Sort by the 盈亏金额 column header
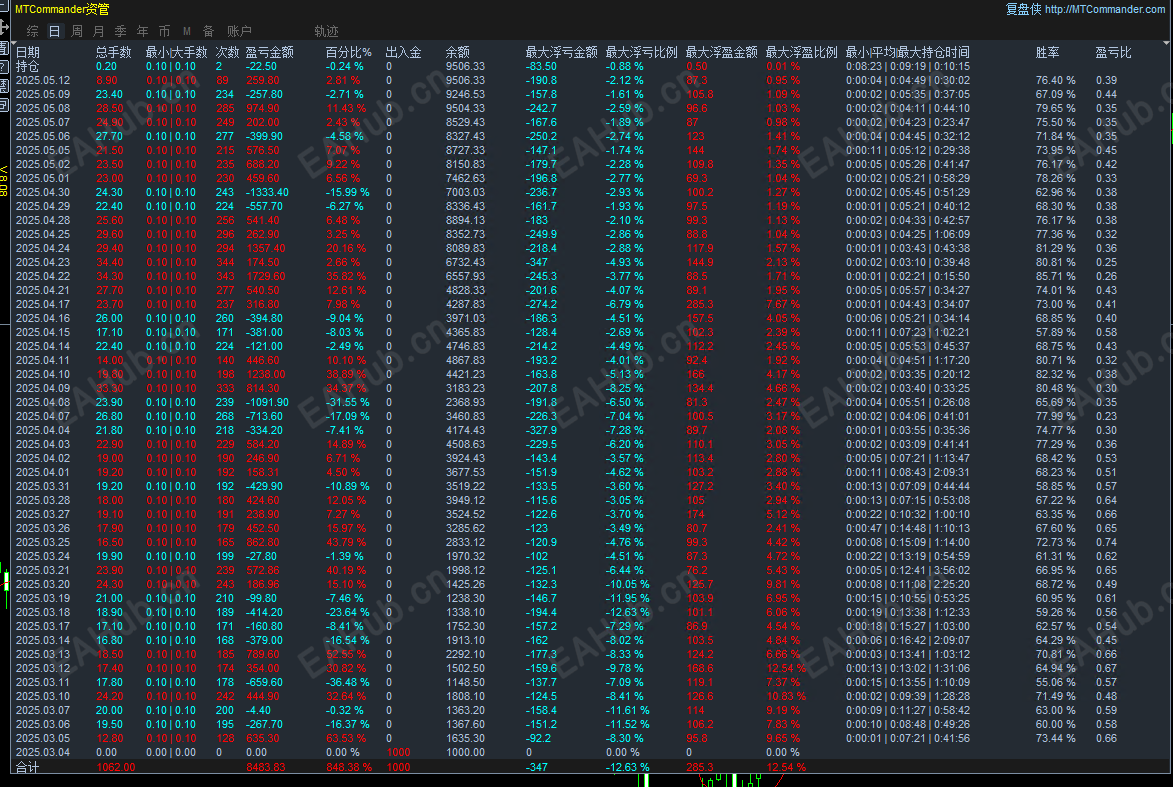 click(269, 52)
